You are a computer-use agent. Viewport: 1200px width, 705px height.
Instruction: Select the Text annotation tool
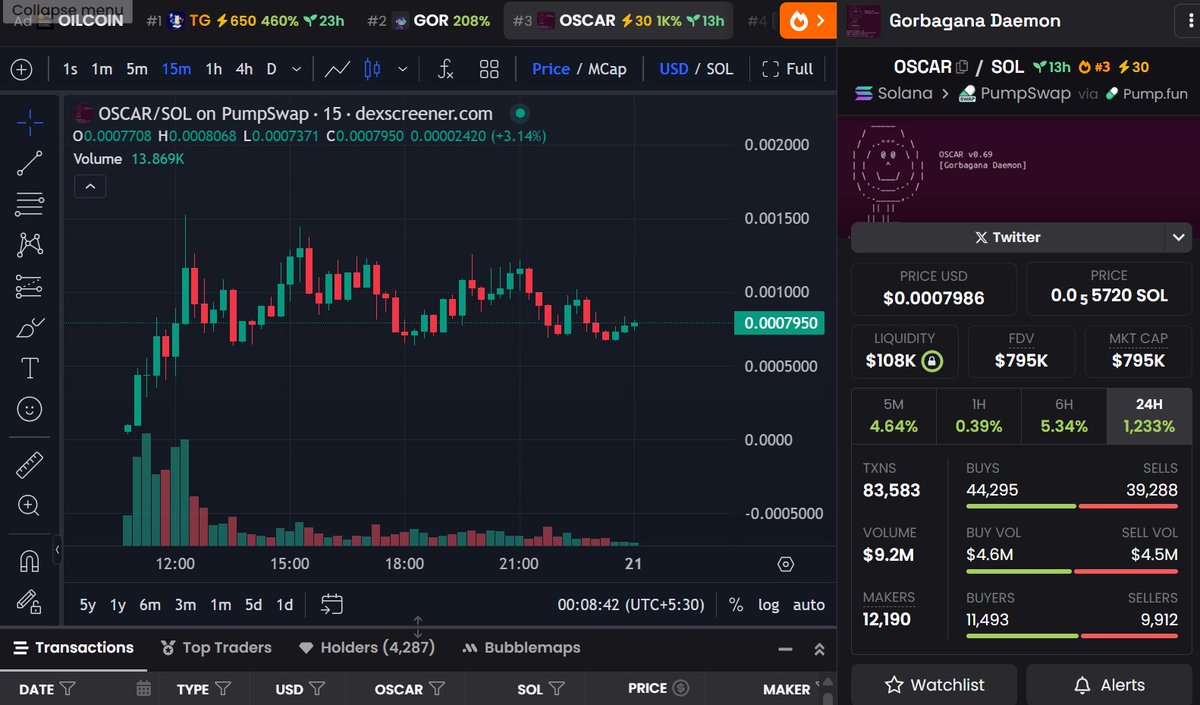point(30,368)
